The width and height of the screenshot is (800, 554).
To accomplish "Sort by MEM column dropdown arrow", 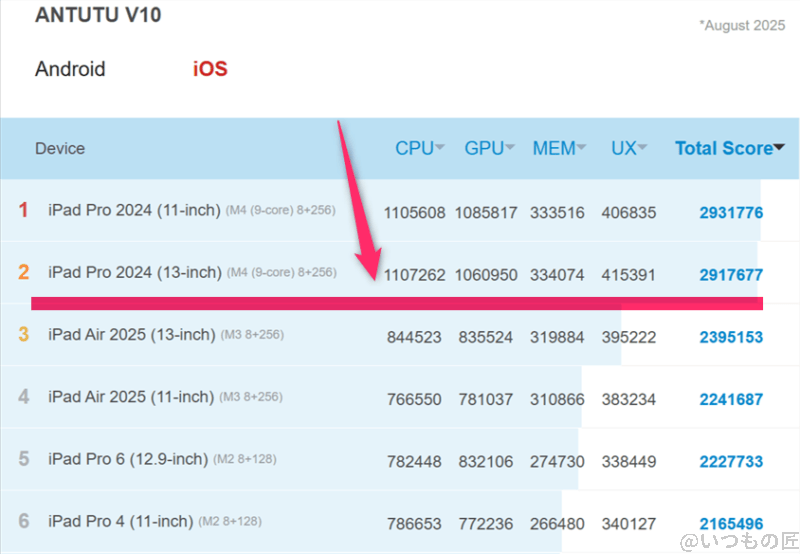I will (x=582, y=148).
